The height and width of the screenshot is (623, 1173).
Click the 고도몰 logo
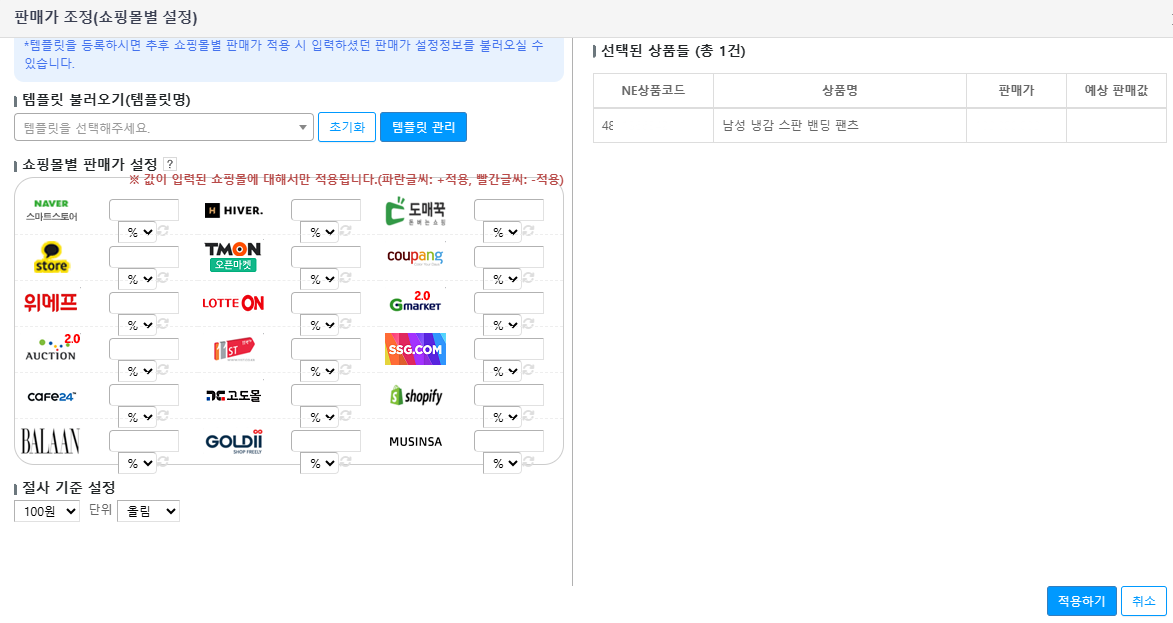click(233, 396)
